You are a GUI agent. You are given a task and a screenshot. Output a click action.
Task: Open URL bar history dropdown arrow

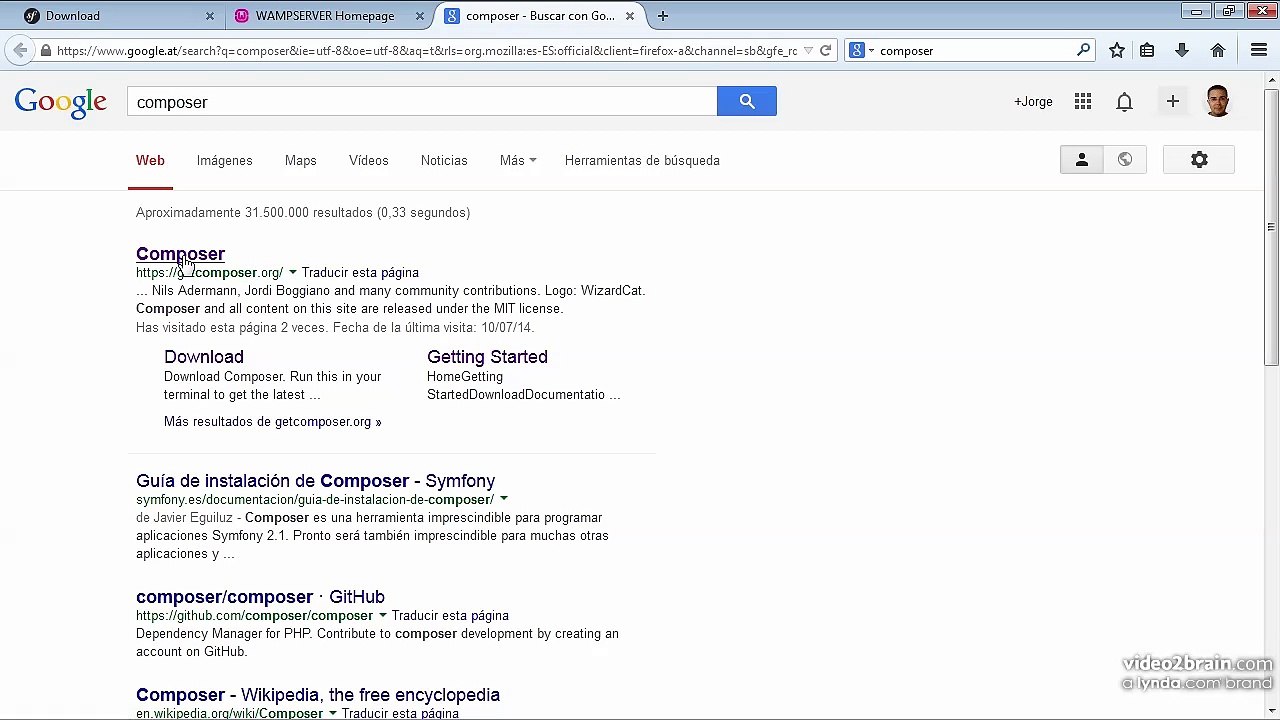tap(808, 50)
